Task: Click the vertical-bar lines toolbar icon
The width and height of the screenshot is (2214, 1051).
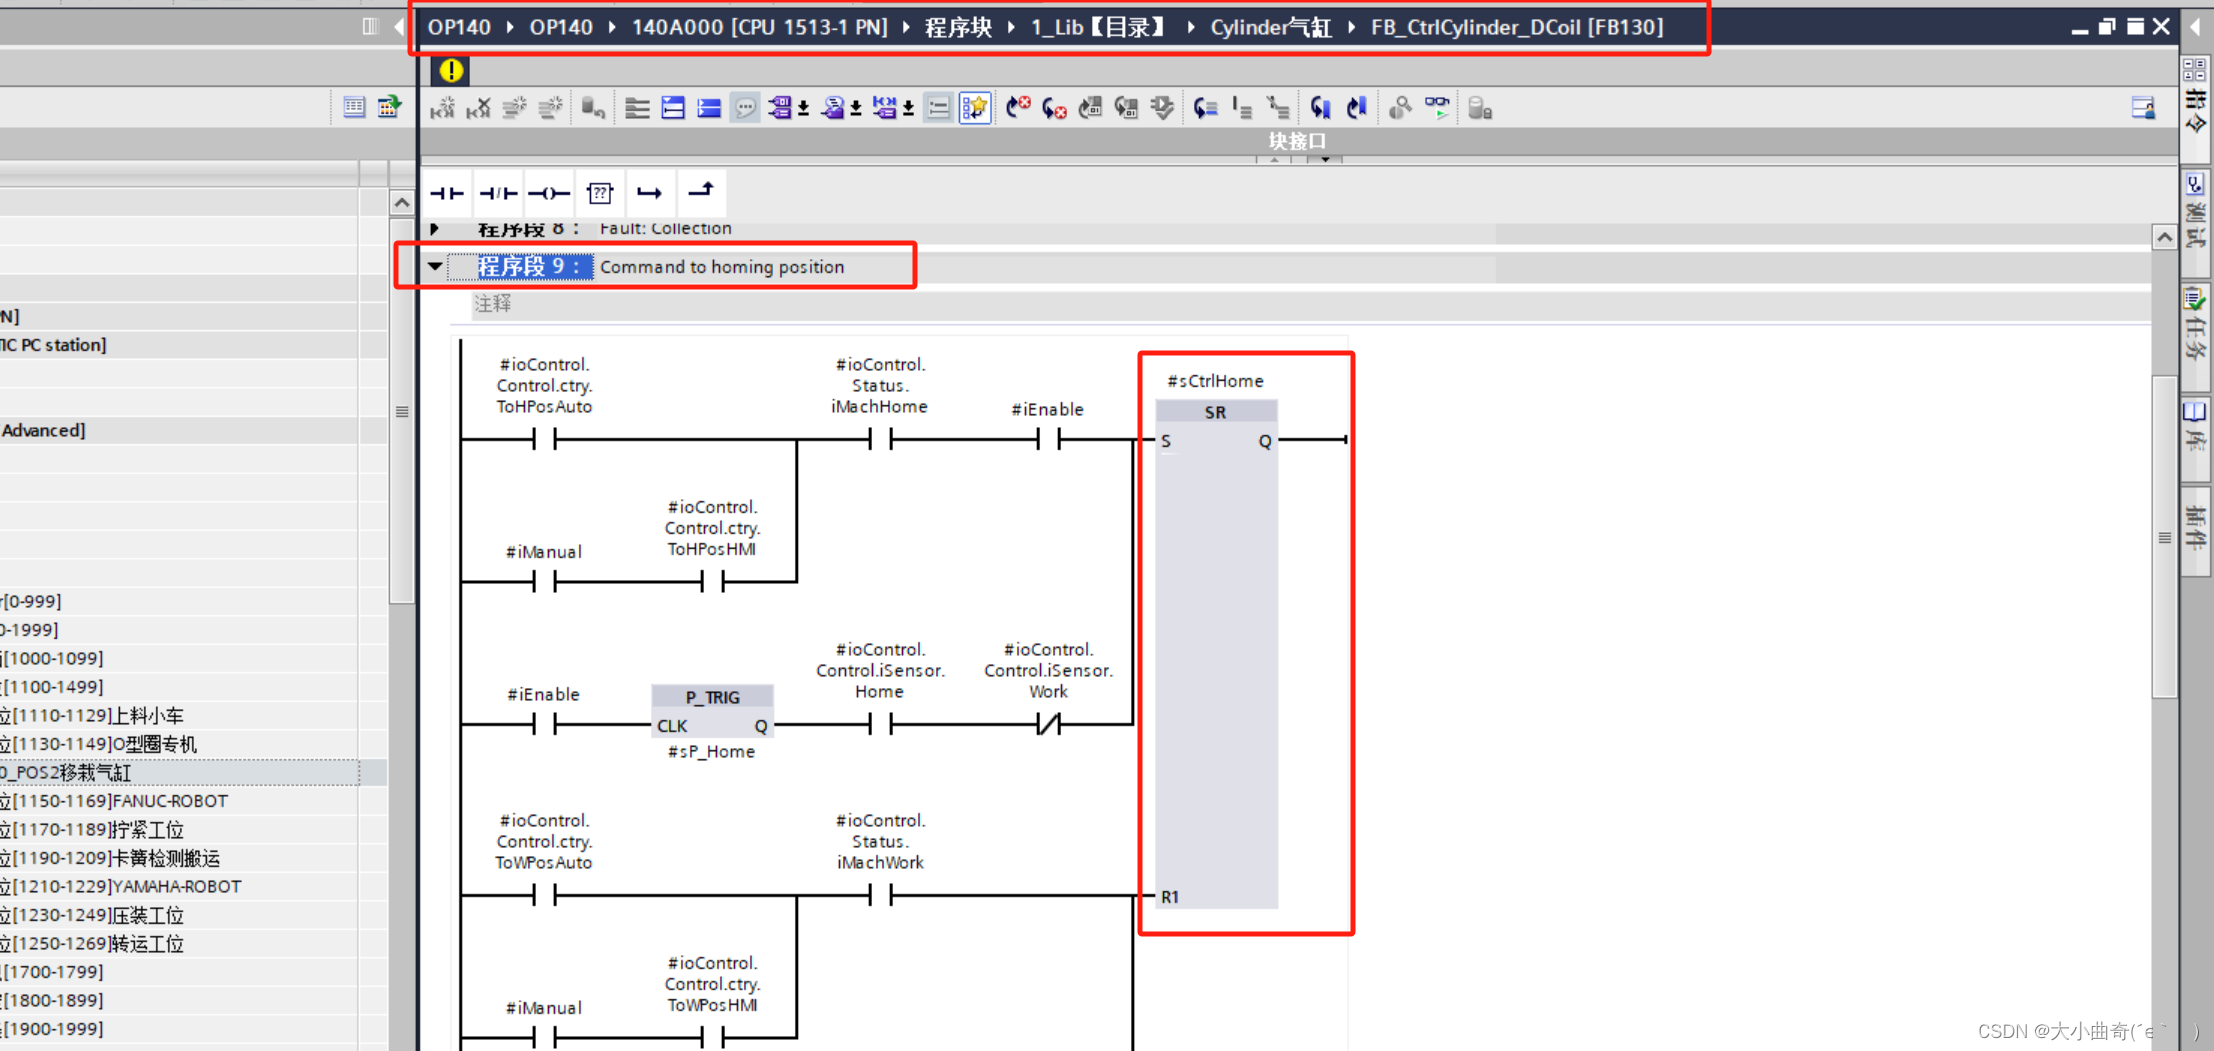Action: coord(1242,108)
